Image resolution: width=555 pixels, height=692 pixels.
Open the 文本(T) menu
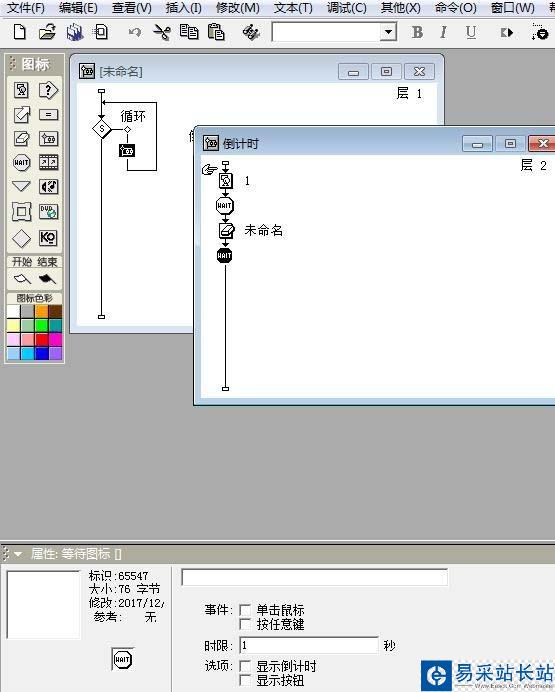pyautogui.click(x=293, y=8)
